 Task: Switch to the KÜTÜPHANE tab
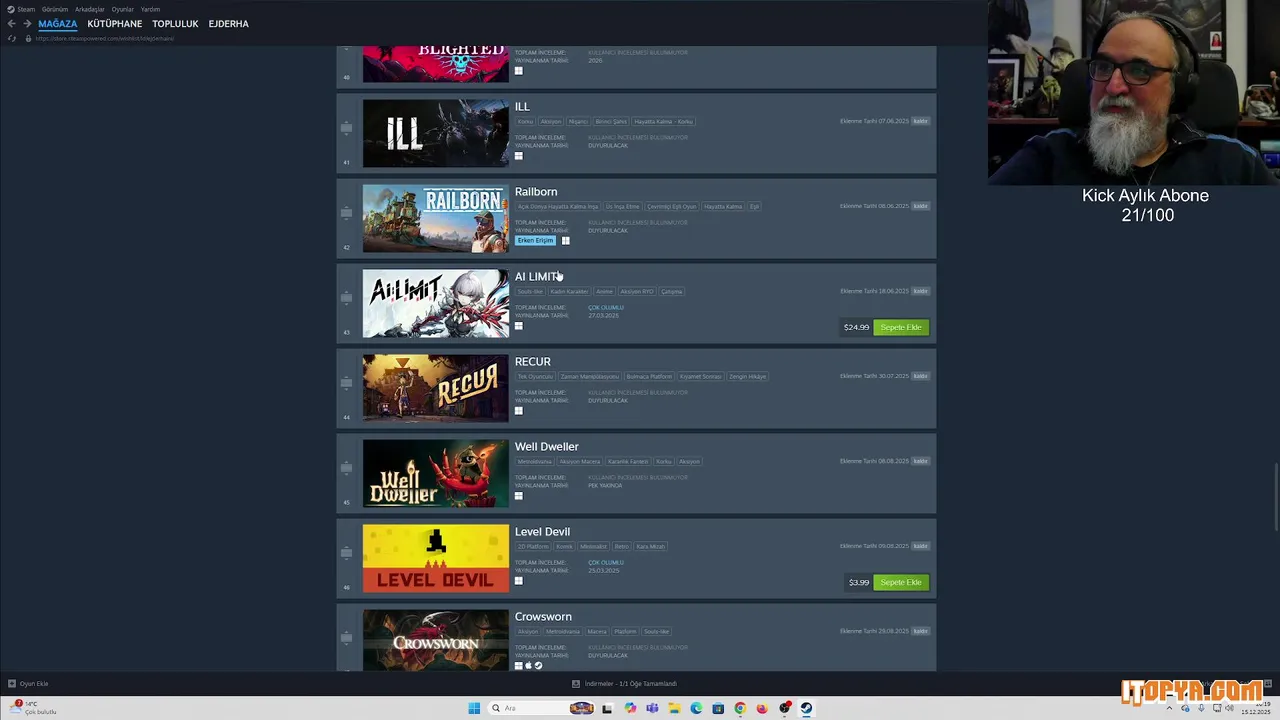click(115, 24)
